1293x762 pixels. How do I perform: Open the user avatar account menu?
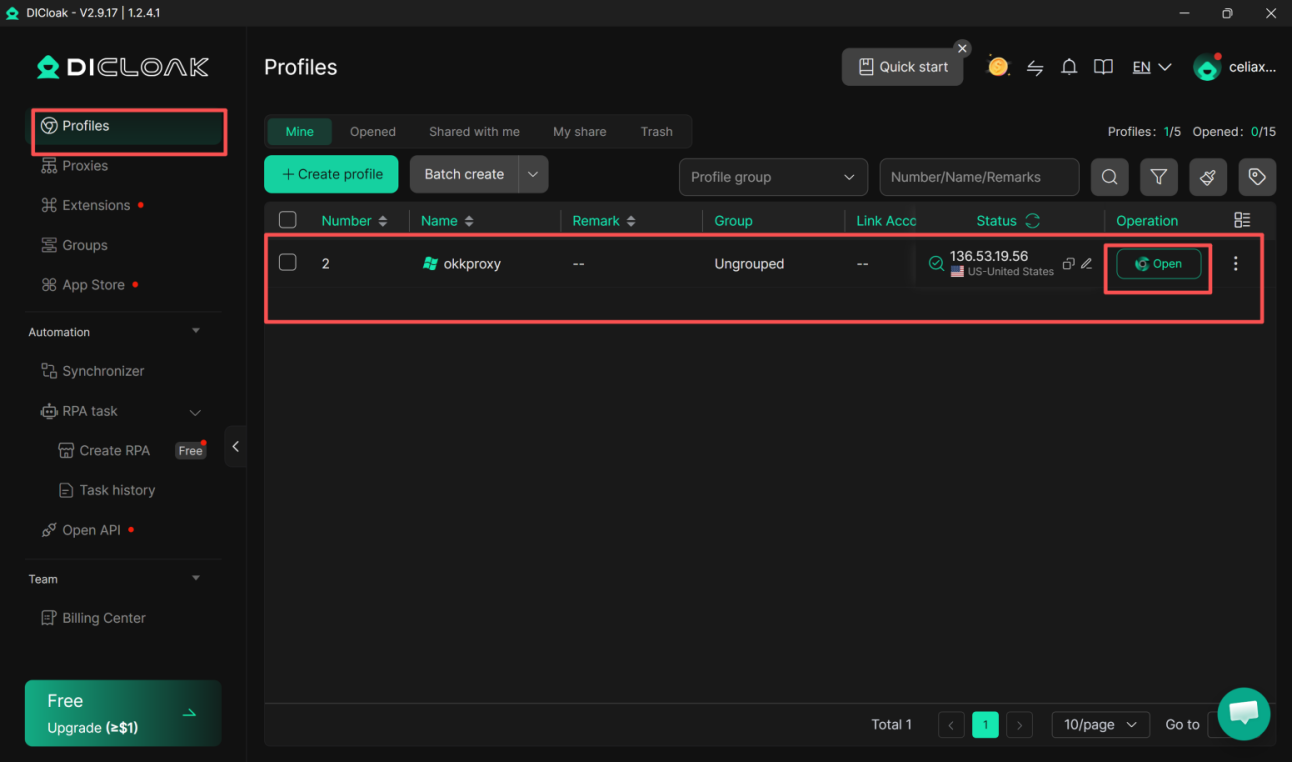[1207, 68]
